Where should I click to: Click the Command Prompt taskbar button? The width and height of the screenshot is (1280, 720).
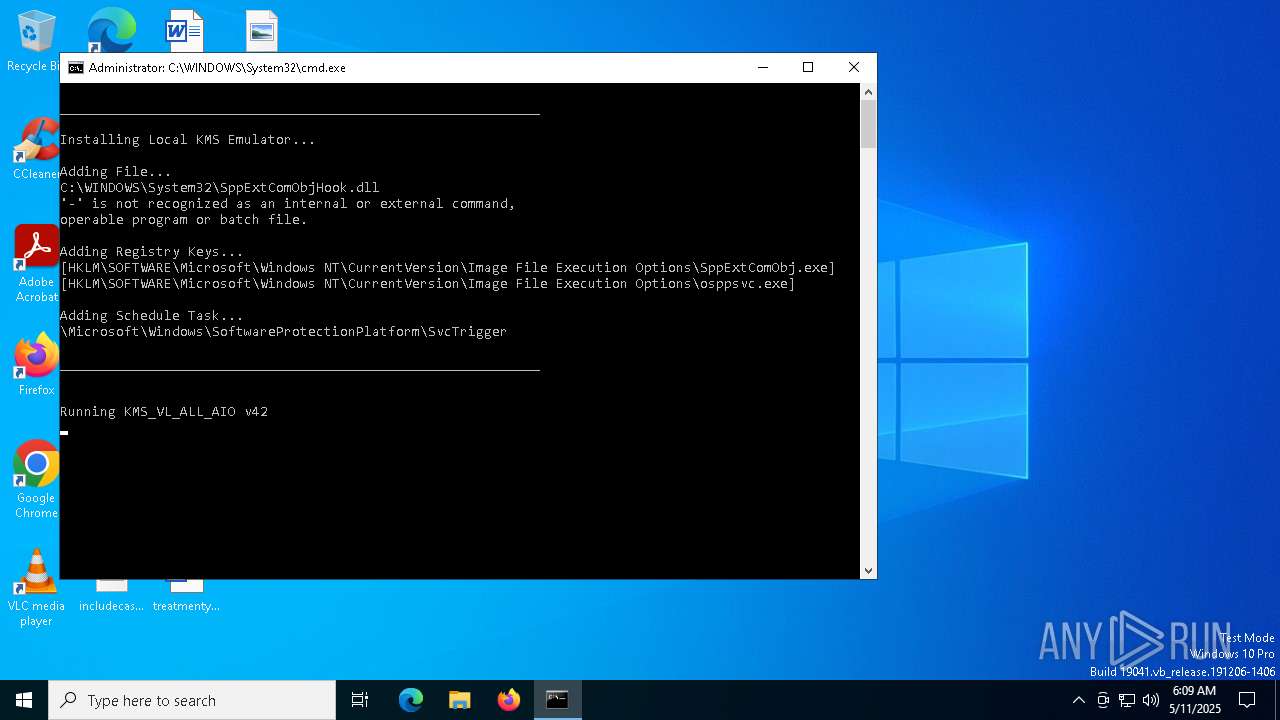tap(557, 700)
